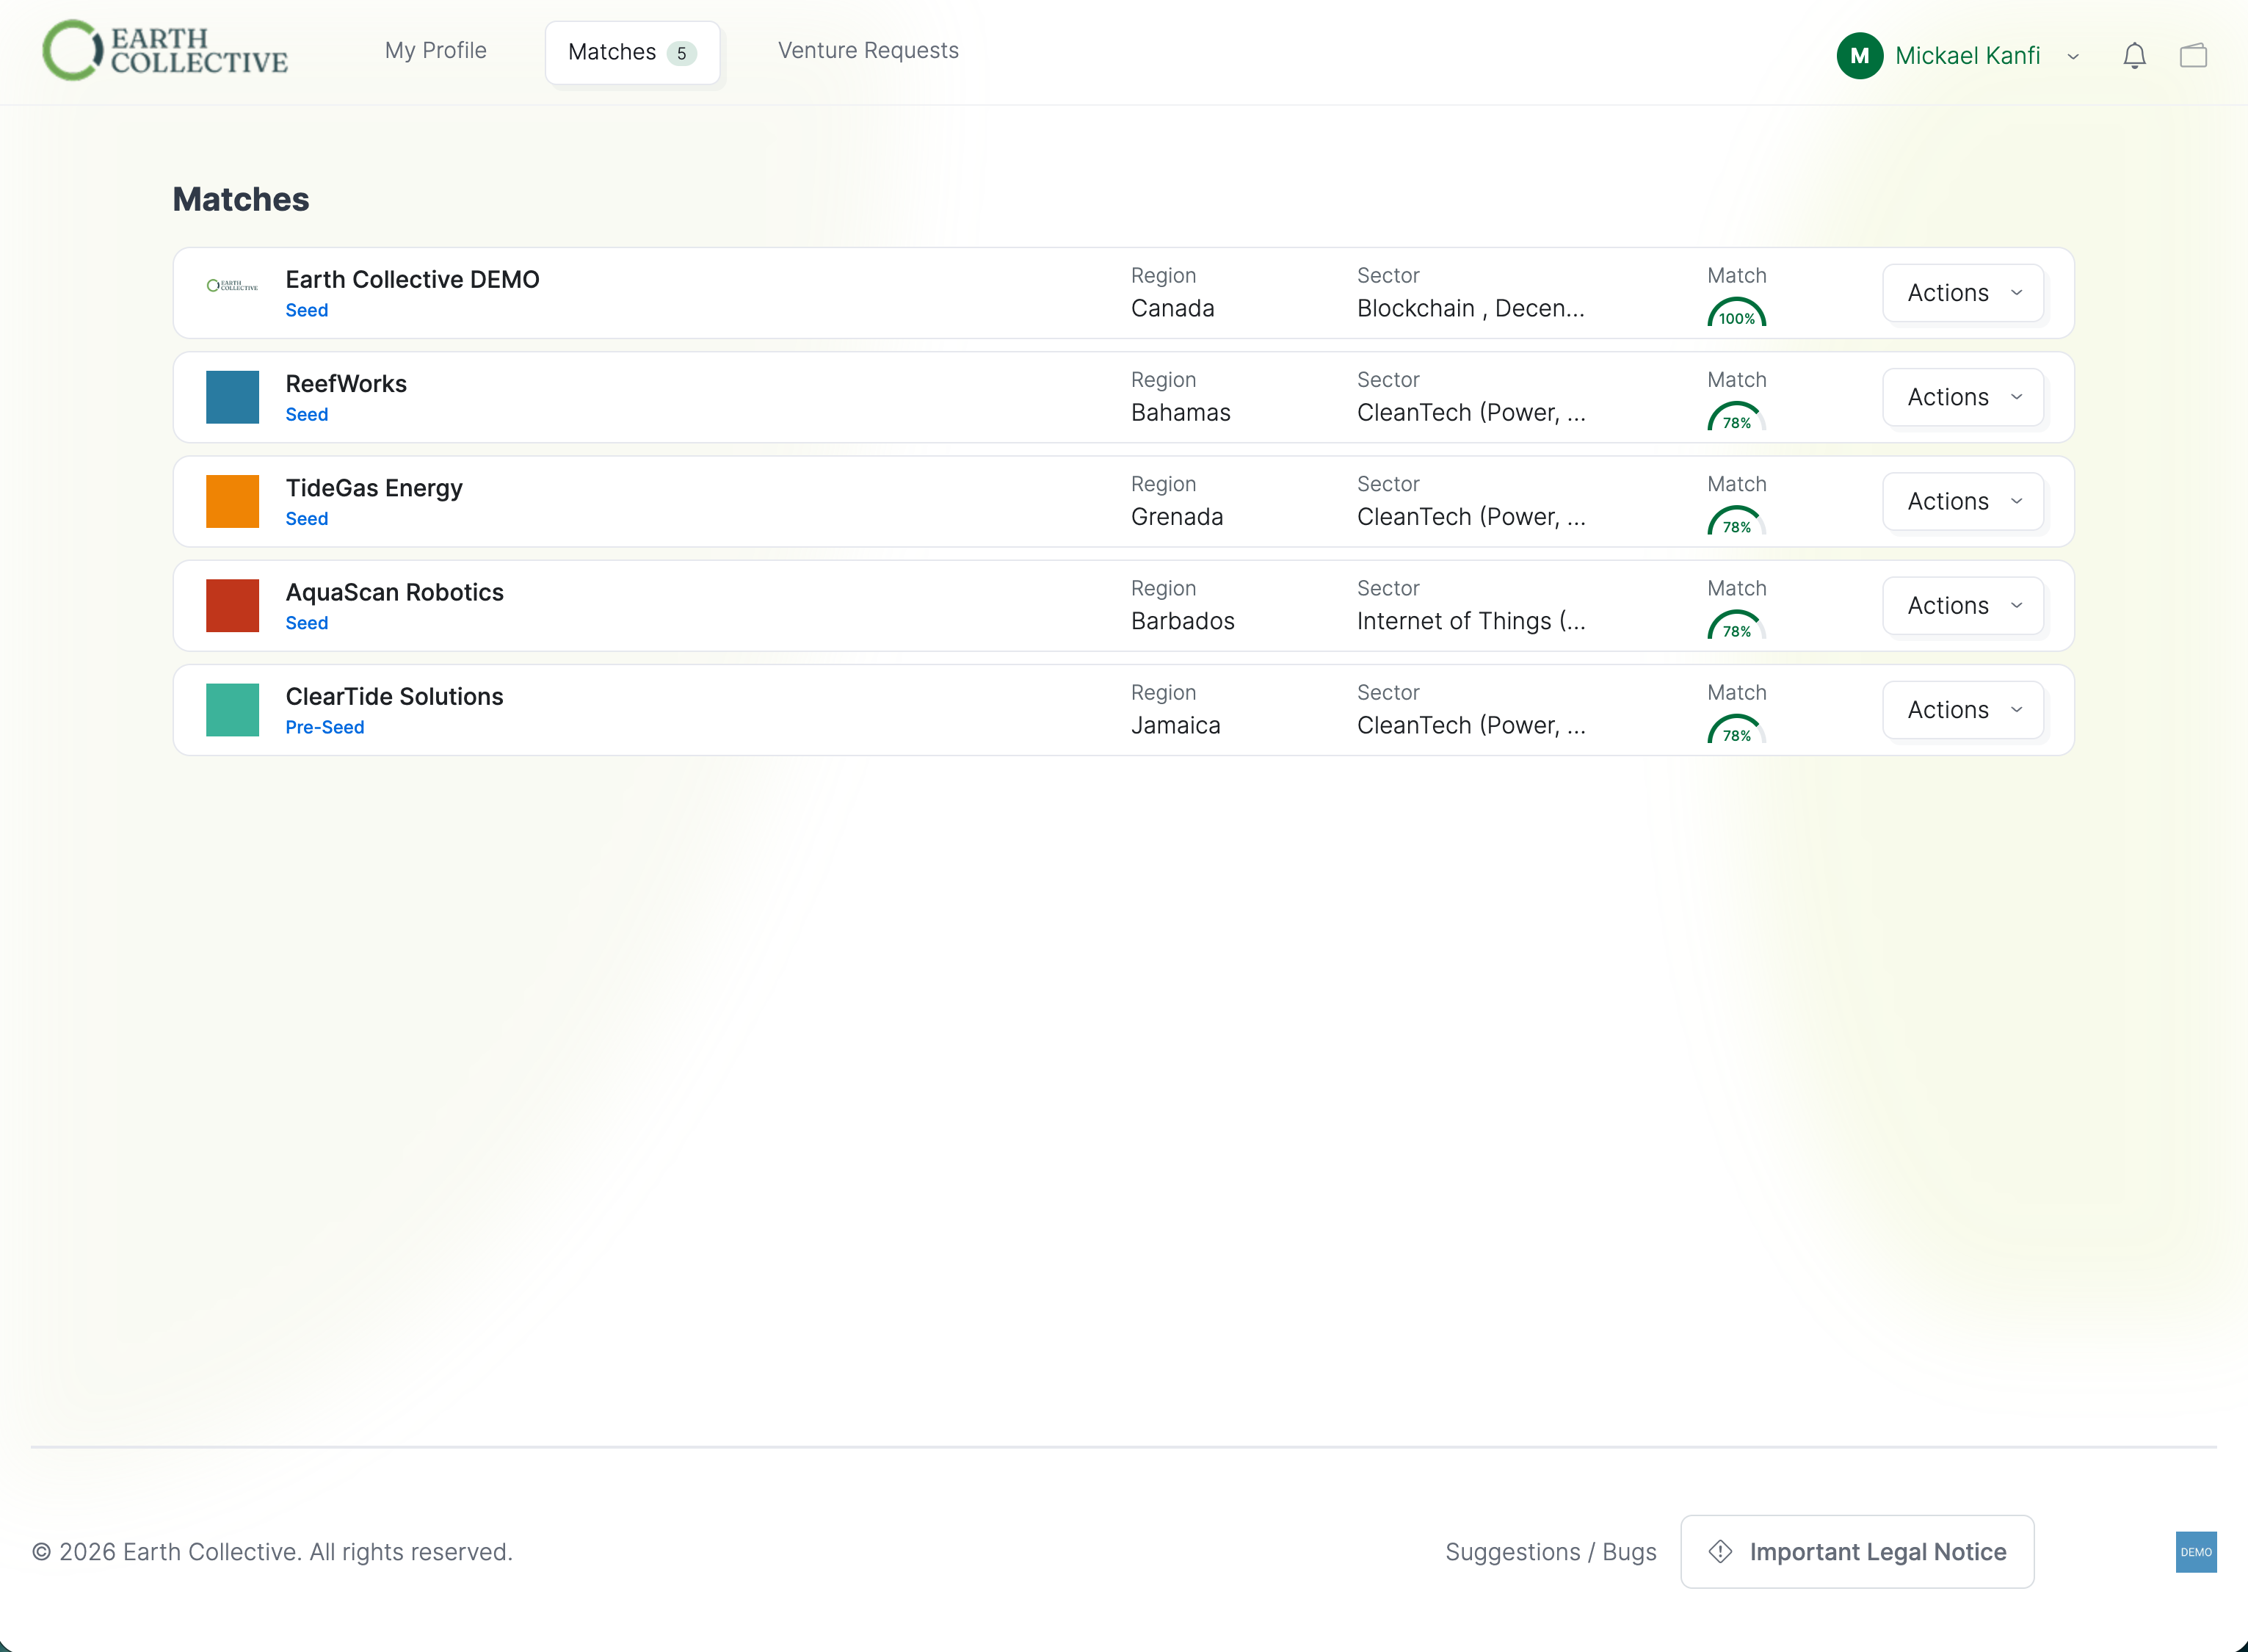Click TideGas Energy orange logo thumbnail
This screenshot has width=2248, height=1652.
(x=232, y=501)
